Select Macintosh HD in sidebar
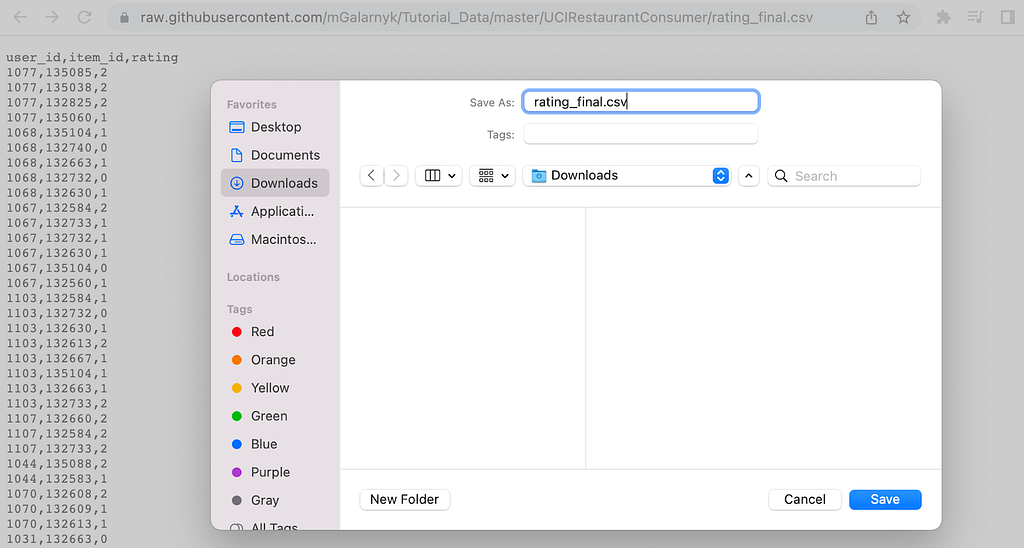Screen dimensions: 1024x548 point(275,239)
